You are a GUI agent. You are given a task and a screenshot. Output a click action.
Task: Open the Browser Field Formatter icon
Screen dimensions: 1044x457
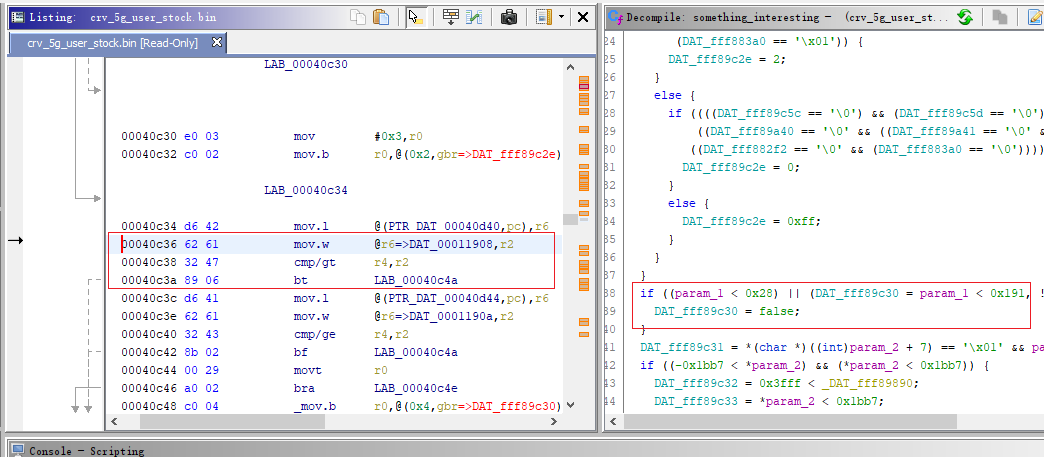tap(451, 17)
